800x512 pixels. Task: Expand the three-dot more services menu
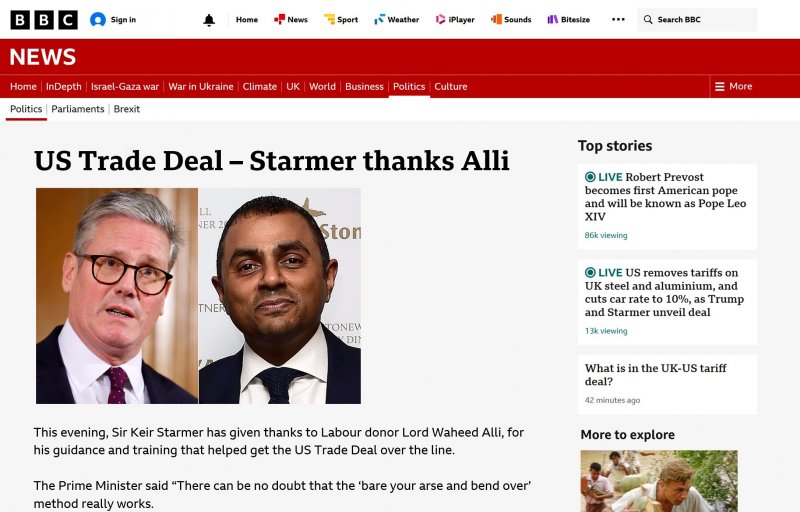[618, 19]
